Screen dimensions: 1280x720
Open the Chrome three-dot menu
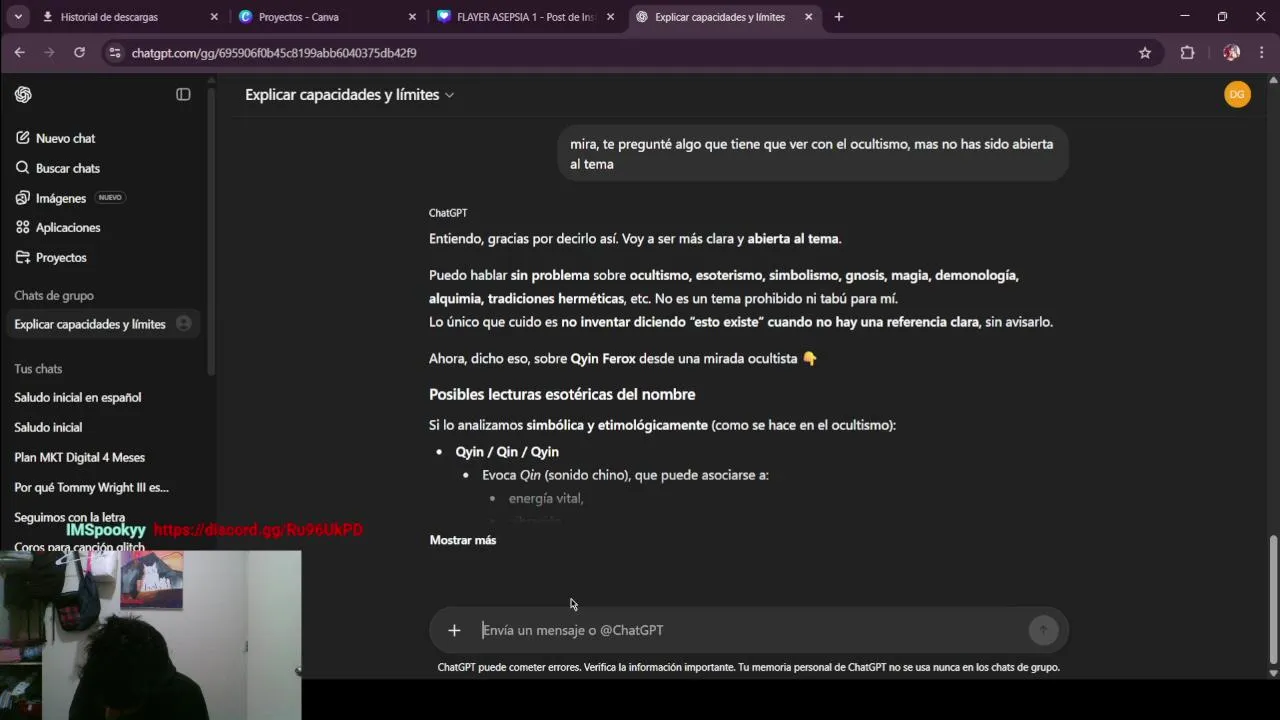(x=1261, y=53)
